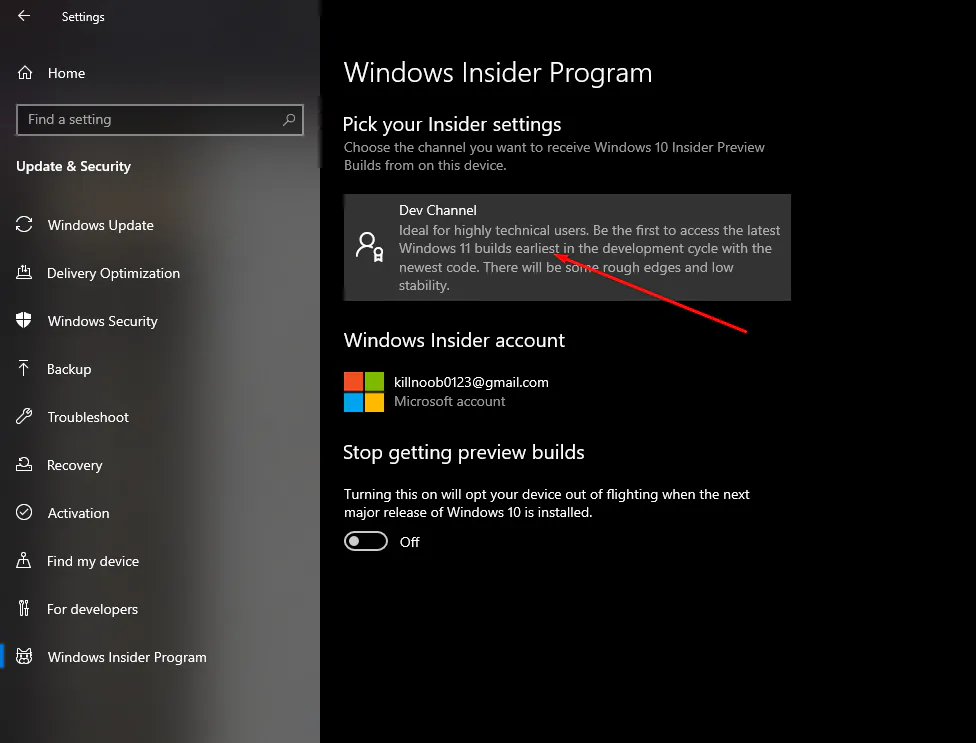The height and width of the screenshot is (743, 976).
Task: Go to Windows Security page
Action: [x=103, y=321]
